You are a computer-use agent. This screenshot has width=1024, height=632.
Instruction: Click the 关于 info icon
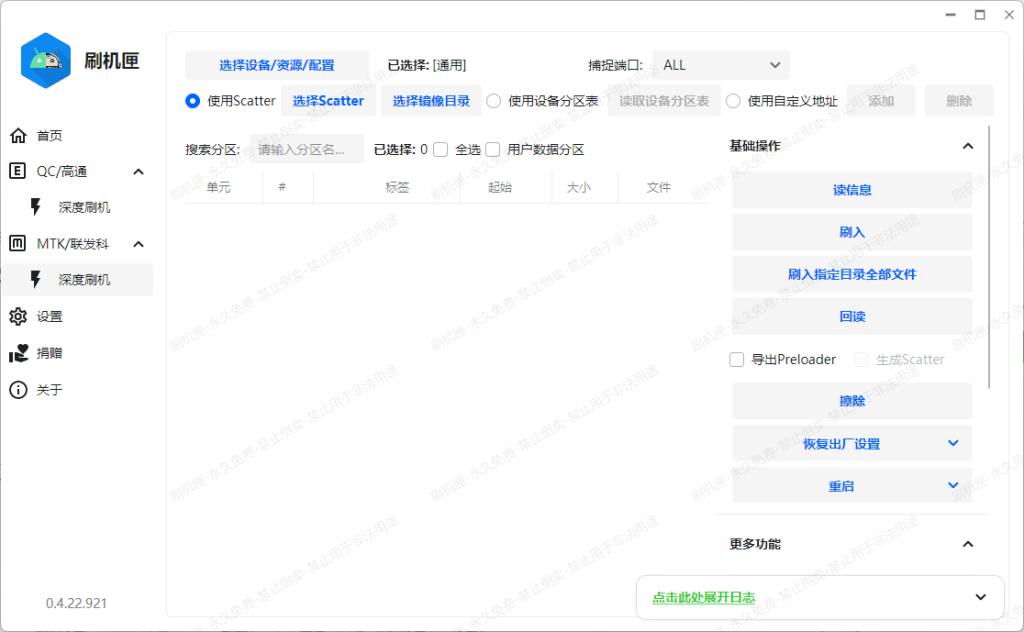17,390
